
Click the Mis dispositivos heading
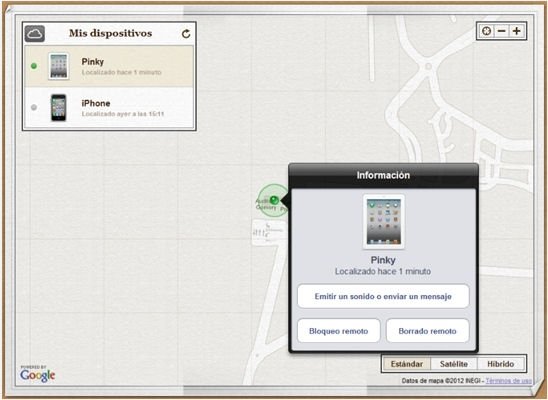tap(110, 33)
